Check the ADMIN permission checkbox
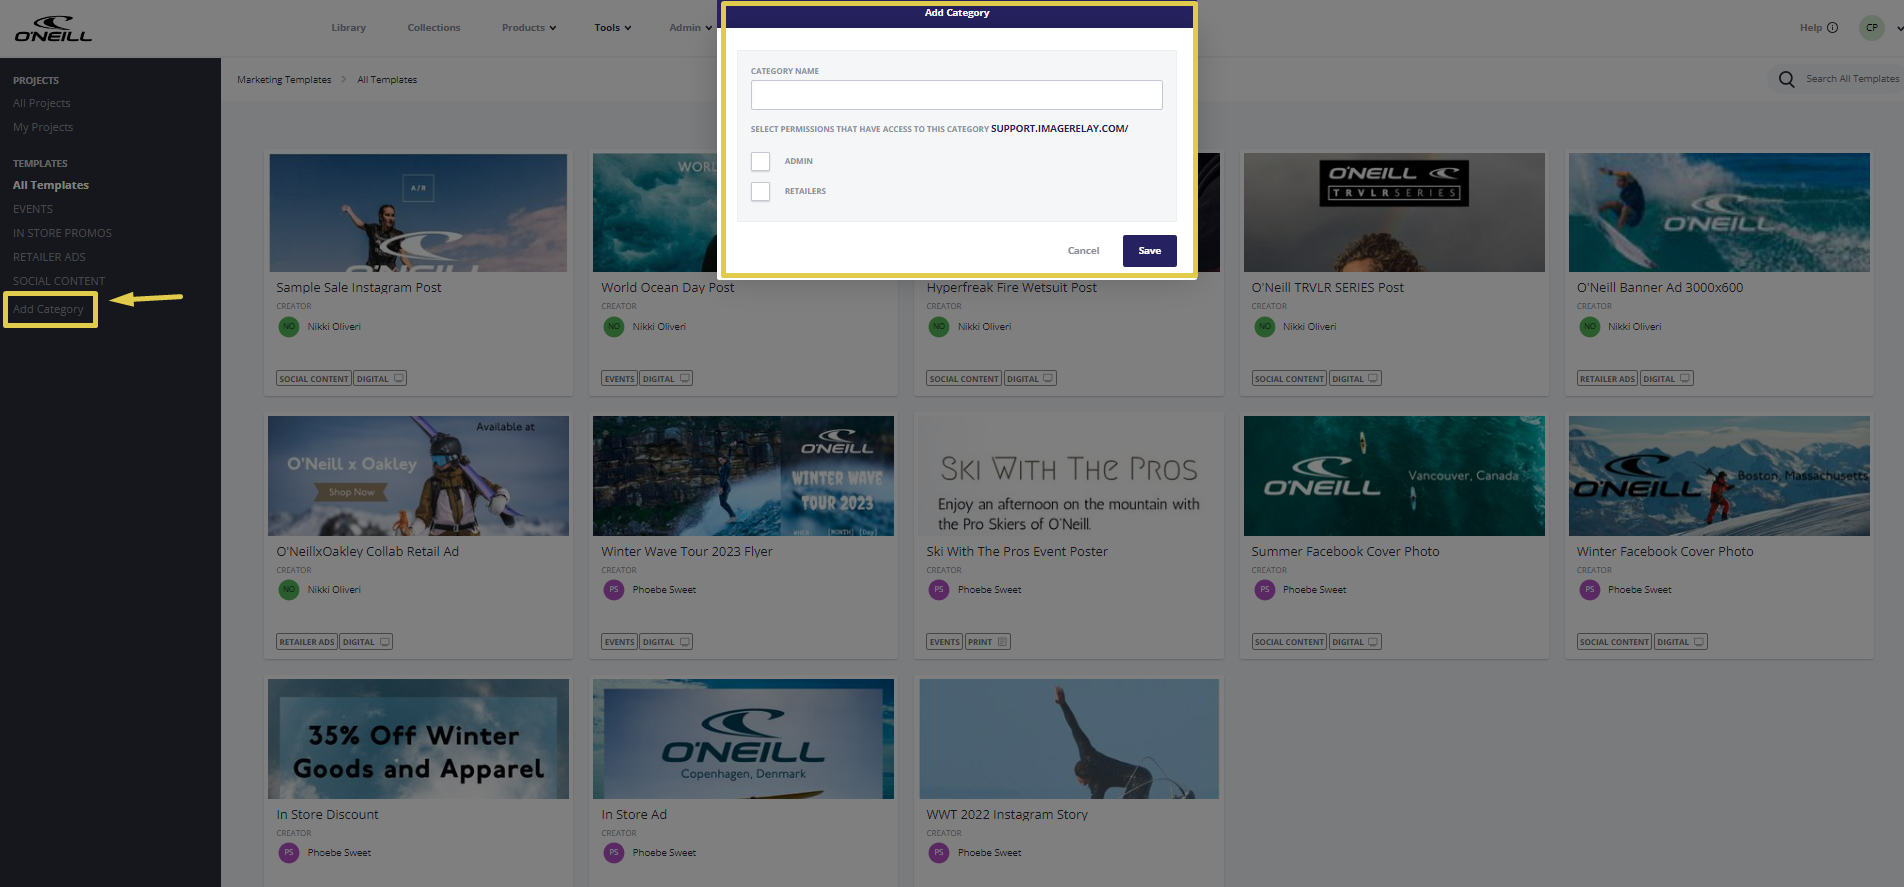The width and height of the screenshot is (1904, 887). click(x=761, y=161)
